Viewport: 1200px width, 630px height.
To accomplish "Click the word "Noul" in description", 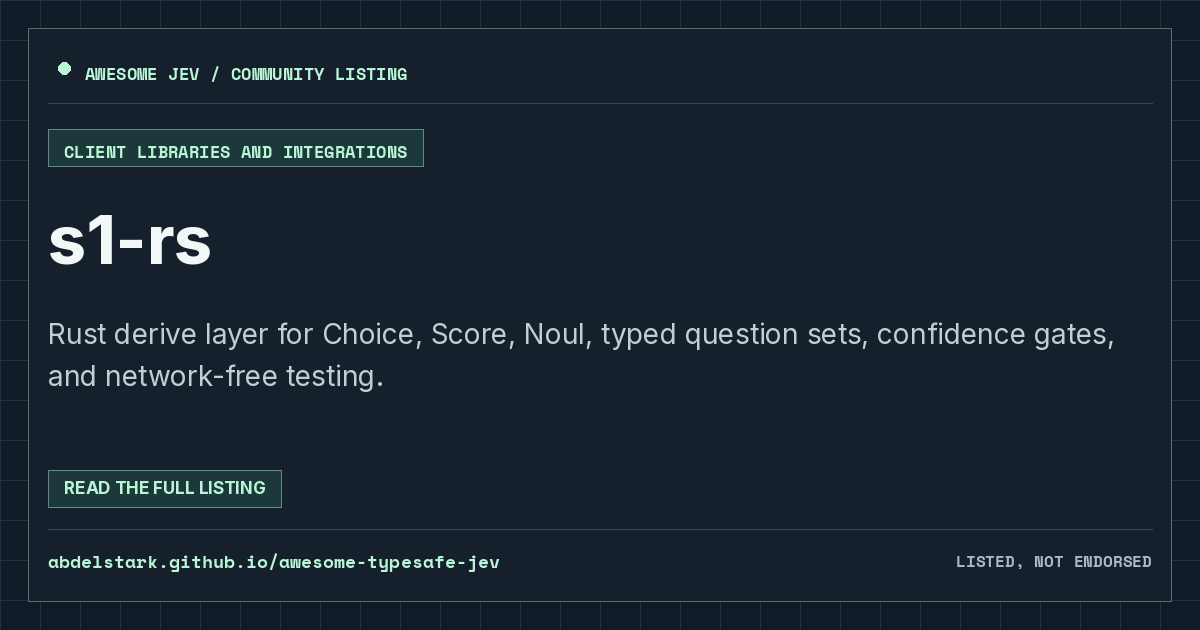I will click(x=554, y=334).
